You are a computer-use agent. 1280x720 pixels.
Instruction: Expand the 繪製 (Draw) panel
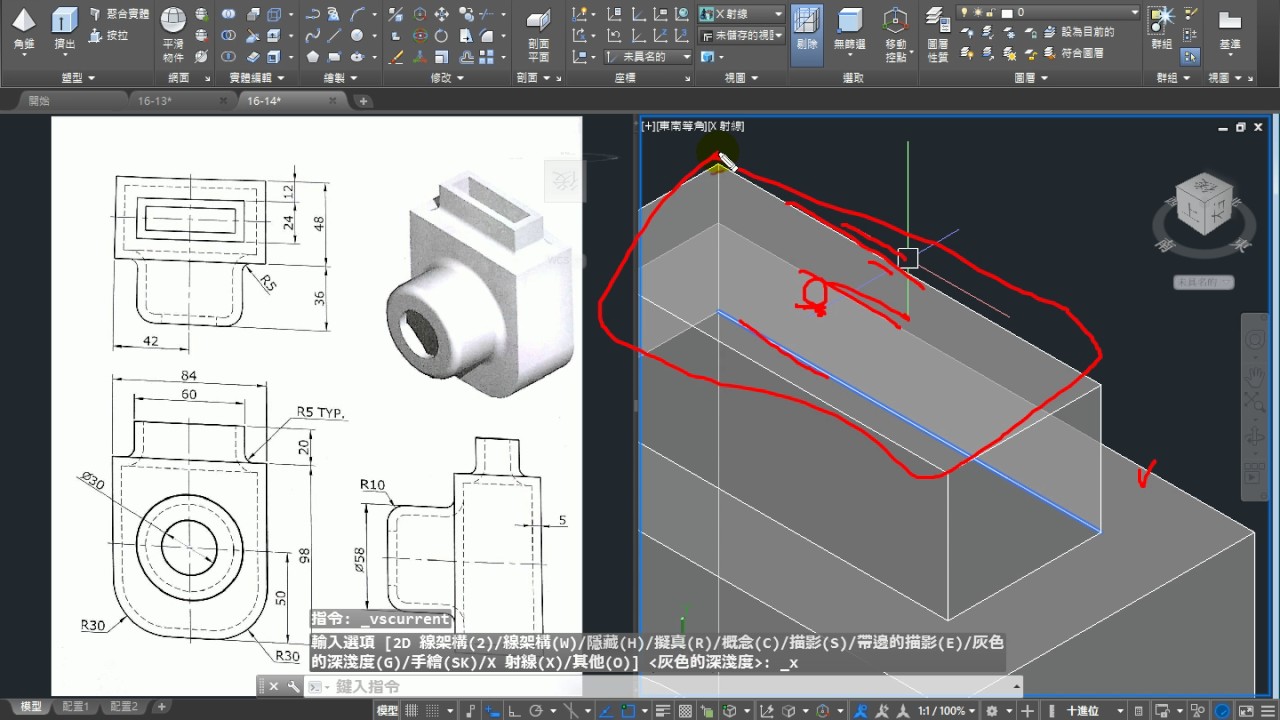pyautogui.click(x=339, y=77)
